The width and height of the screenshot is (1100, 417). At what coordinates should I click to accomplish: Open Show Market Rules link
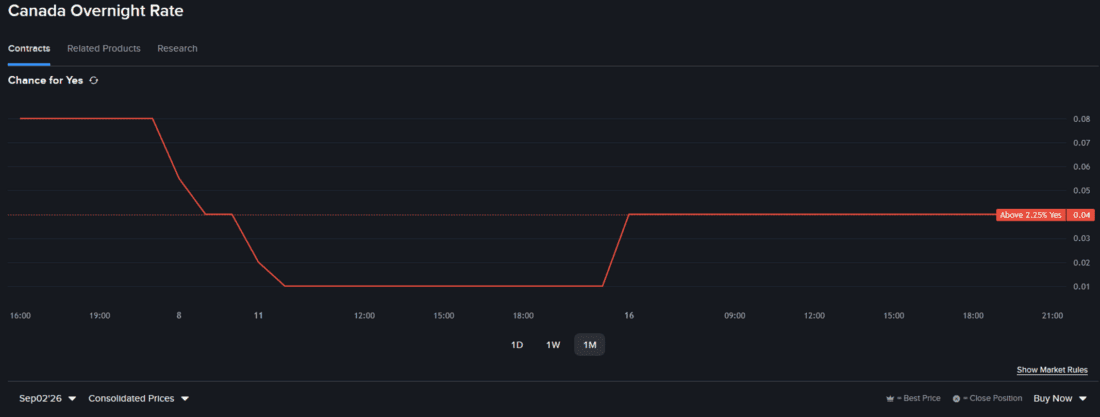pos(1052,370)
